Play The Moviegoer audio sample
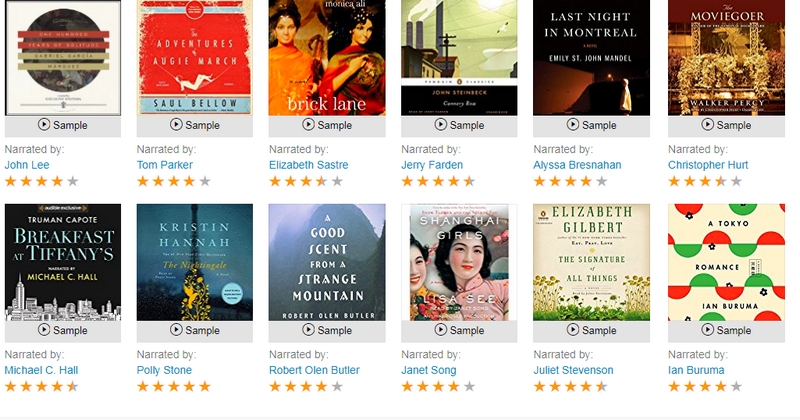Image resolution: width=800 pixels, height=420 pixels. [x=723, y=125]
